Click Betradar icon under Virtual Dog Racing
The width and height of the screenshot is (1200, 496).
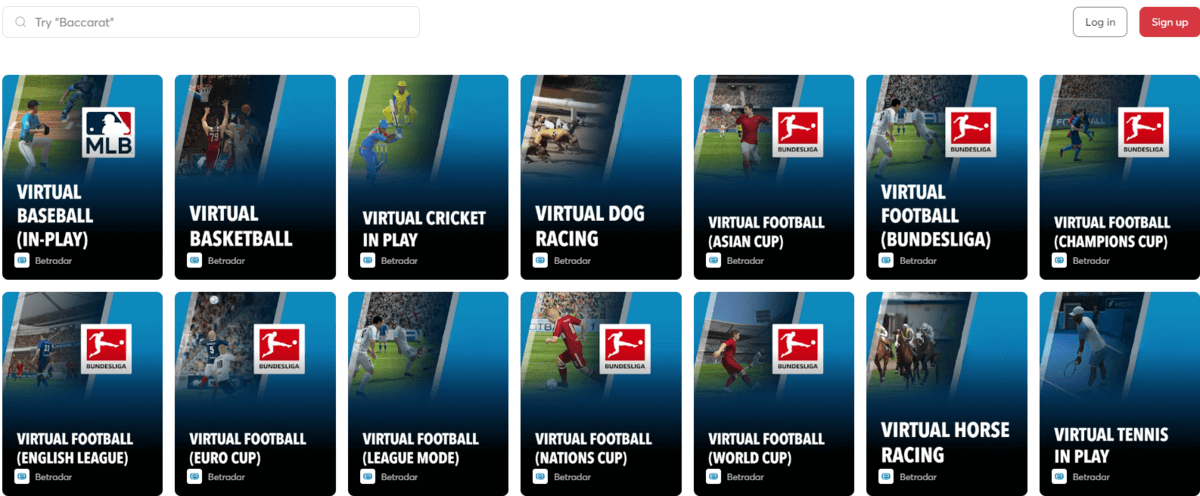coord(541,260)
